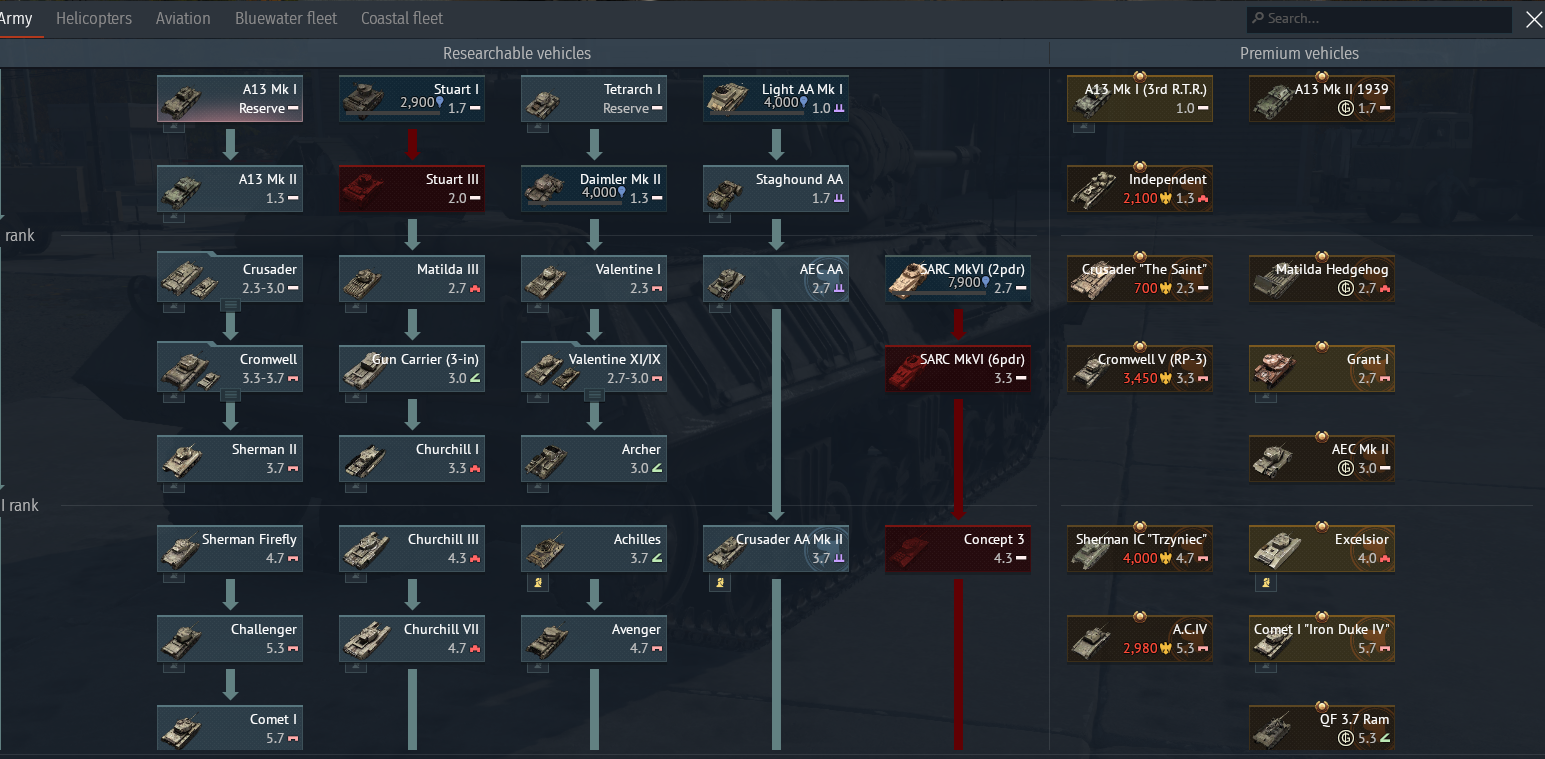The width and height of the screenshot is (1545, 759).
Task: Focus the vehicle Search field
Action: pyautogui.click(x=1379, y=19)
